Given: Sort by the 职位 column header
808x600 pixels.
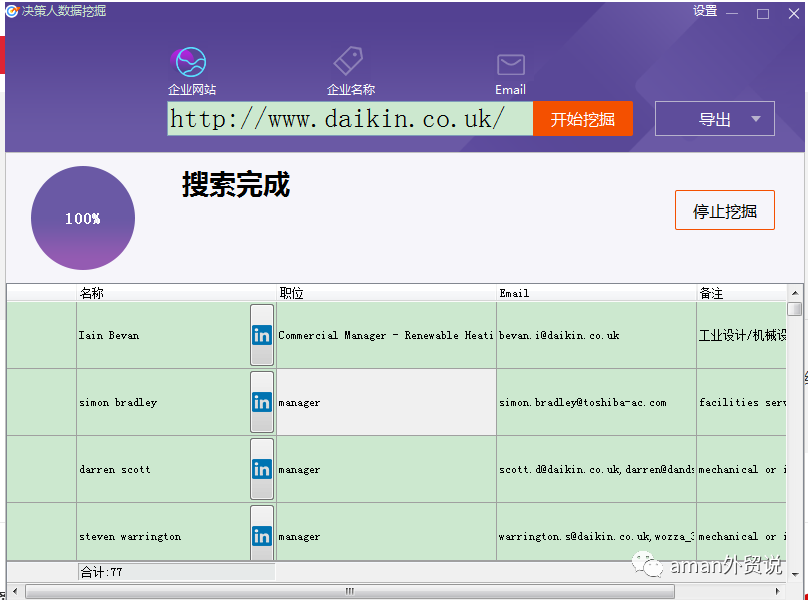Looking at the screenshot, I should pyautogui.click(x=386, y=293).
